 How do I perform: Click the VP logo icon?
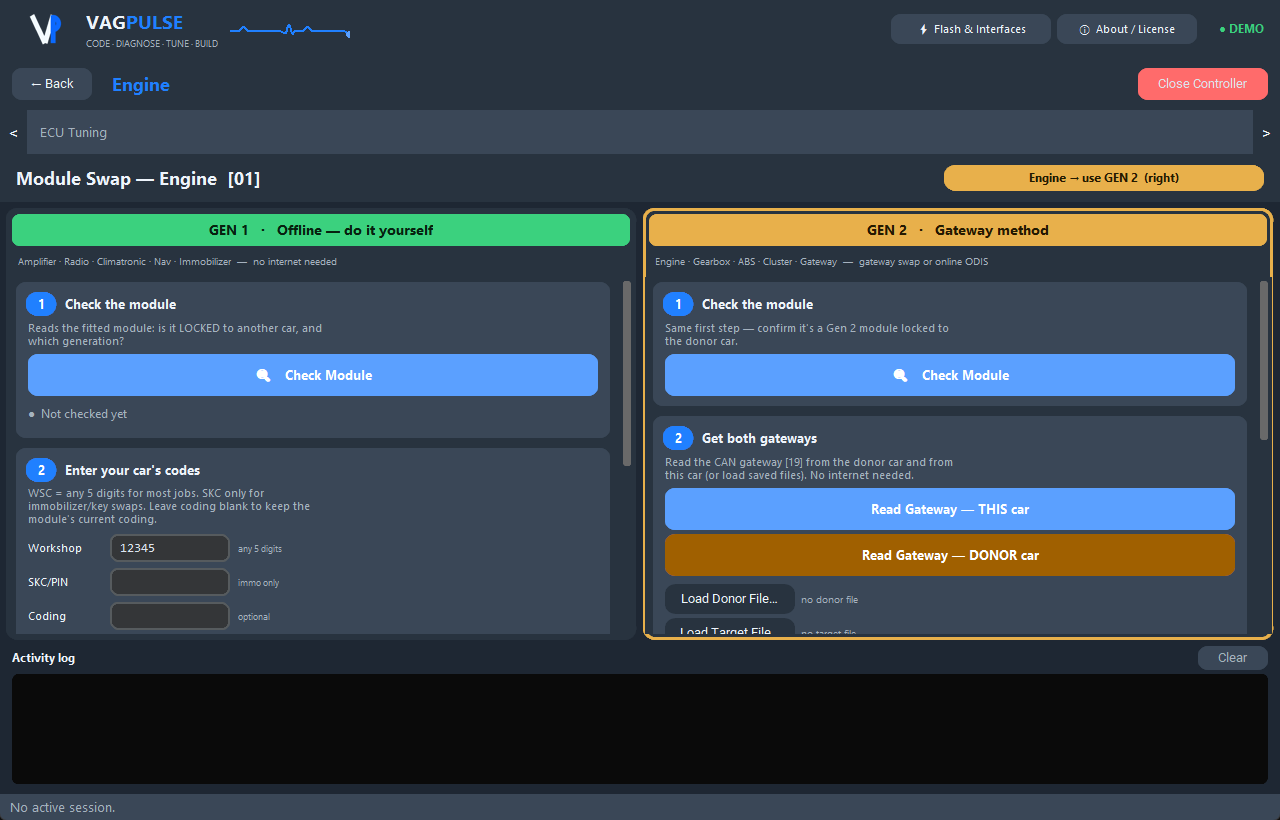45,29
